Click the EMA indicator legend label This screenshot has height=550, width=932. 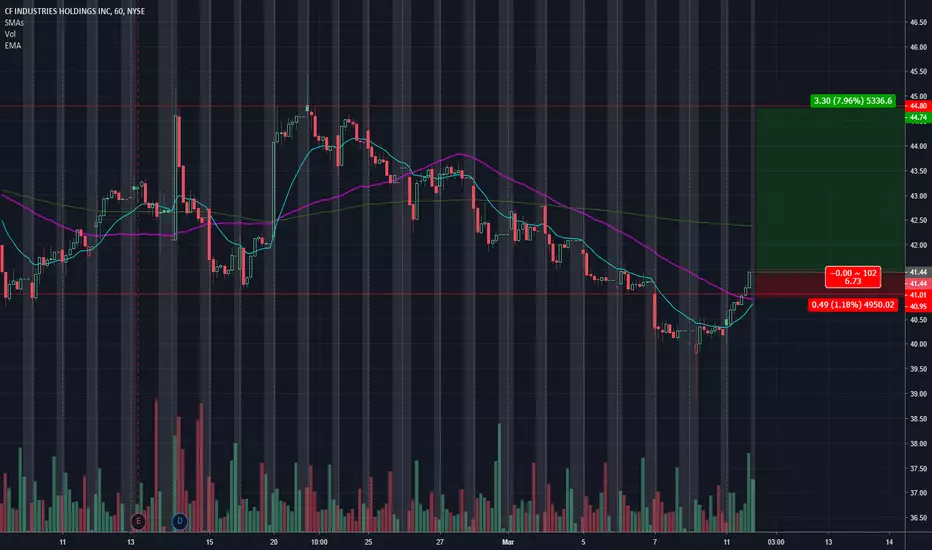point(12,45)
